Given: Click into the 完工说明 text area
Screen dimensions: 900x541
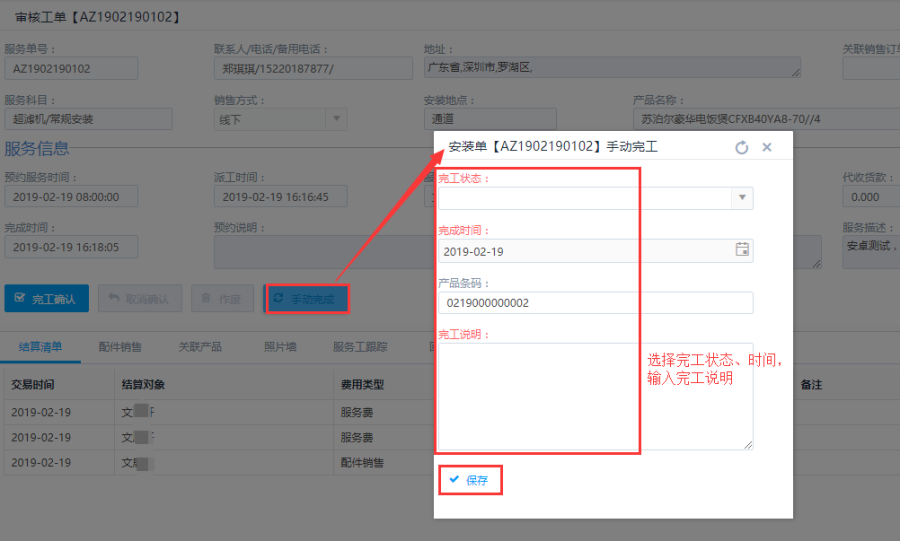Looking at the screenshot, I should (595, 396).
